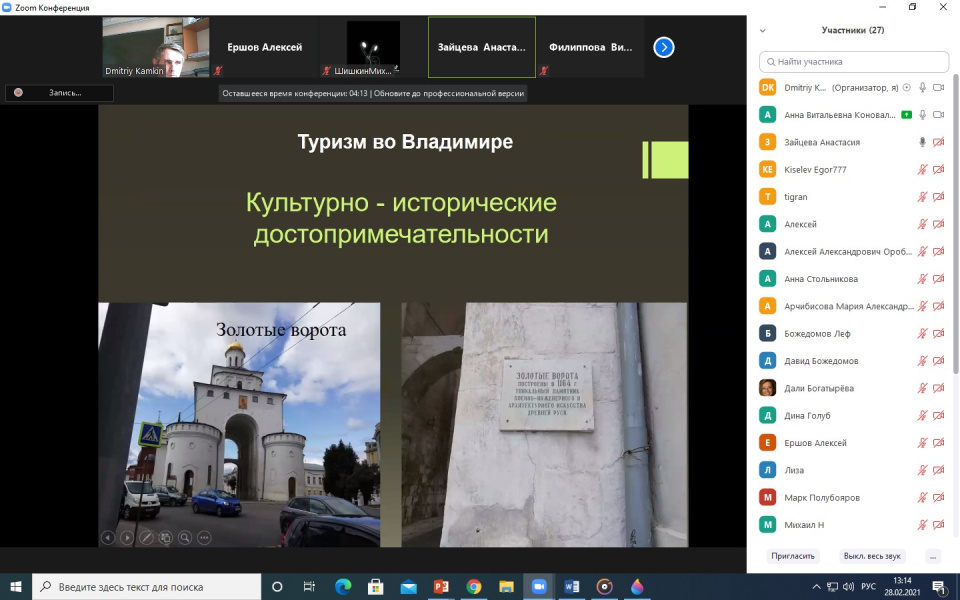Toggle video icon for Зайцева Анастасия
This screenshot has height=600, width=960.
(x=938, y=142)
